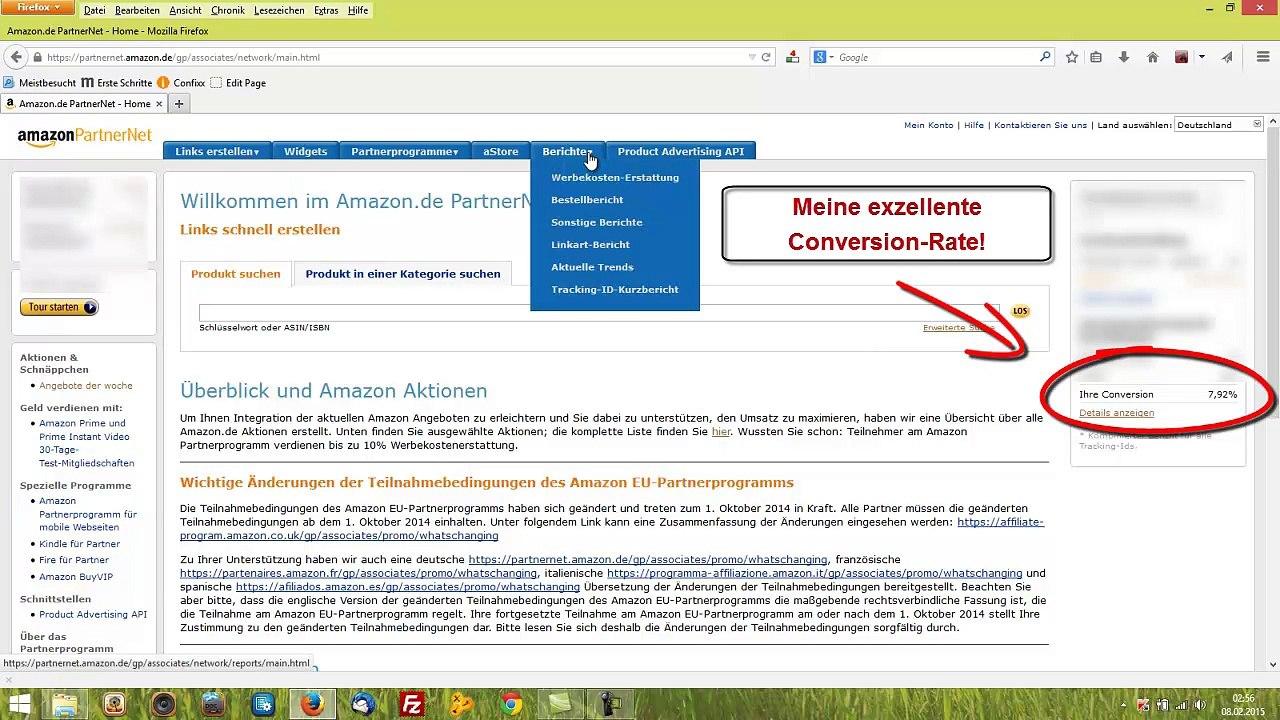Open the Land auswählen Deutschland dropdown
1280x720 pixels.
click(x=1219, y=125)
